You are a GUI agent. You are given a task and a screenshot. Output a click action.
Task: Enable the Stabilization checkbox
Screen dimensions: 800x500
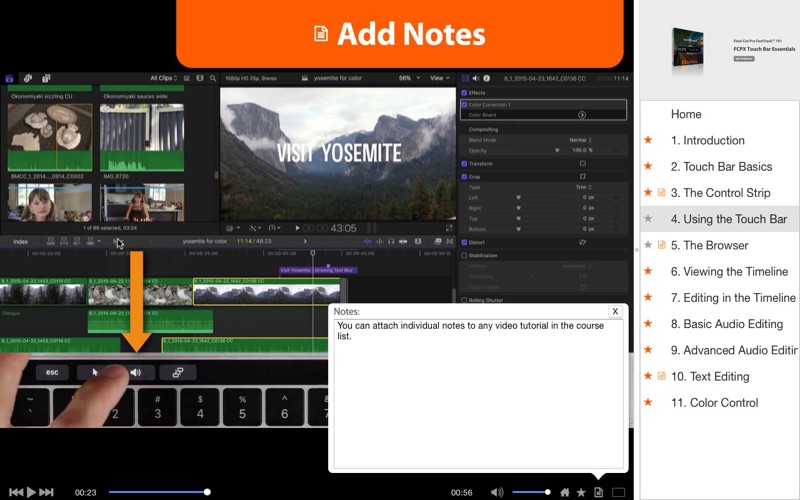pos(464,255)
